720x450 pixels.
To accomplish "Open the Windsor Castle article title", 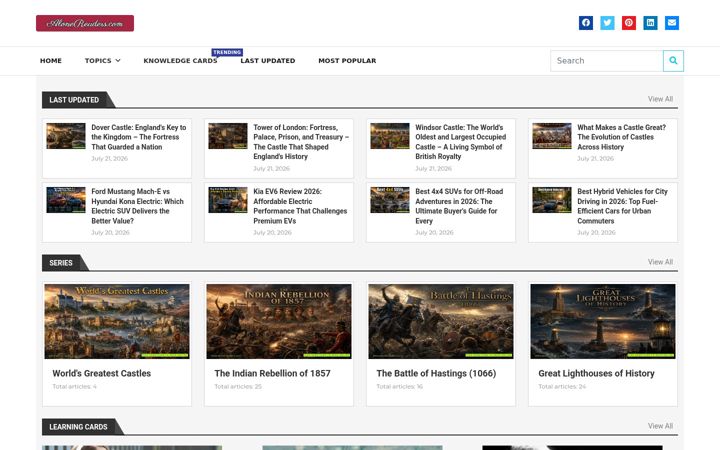I will tap(461, 142).
